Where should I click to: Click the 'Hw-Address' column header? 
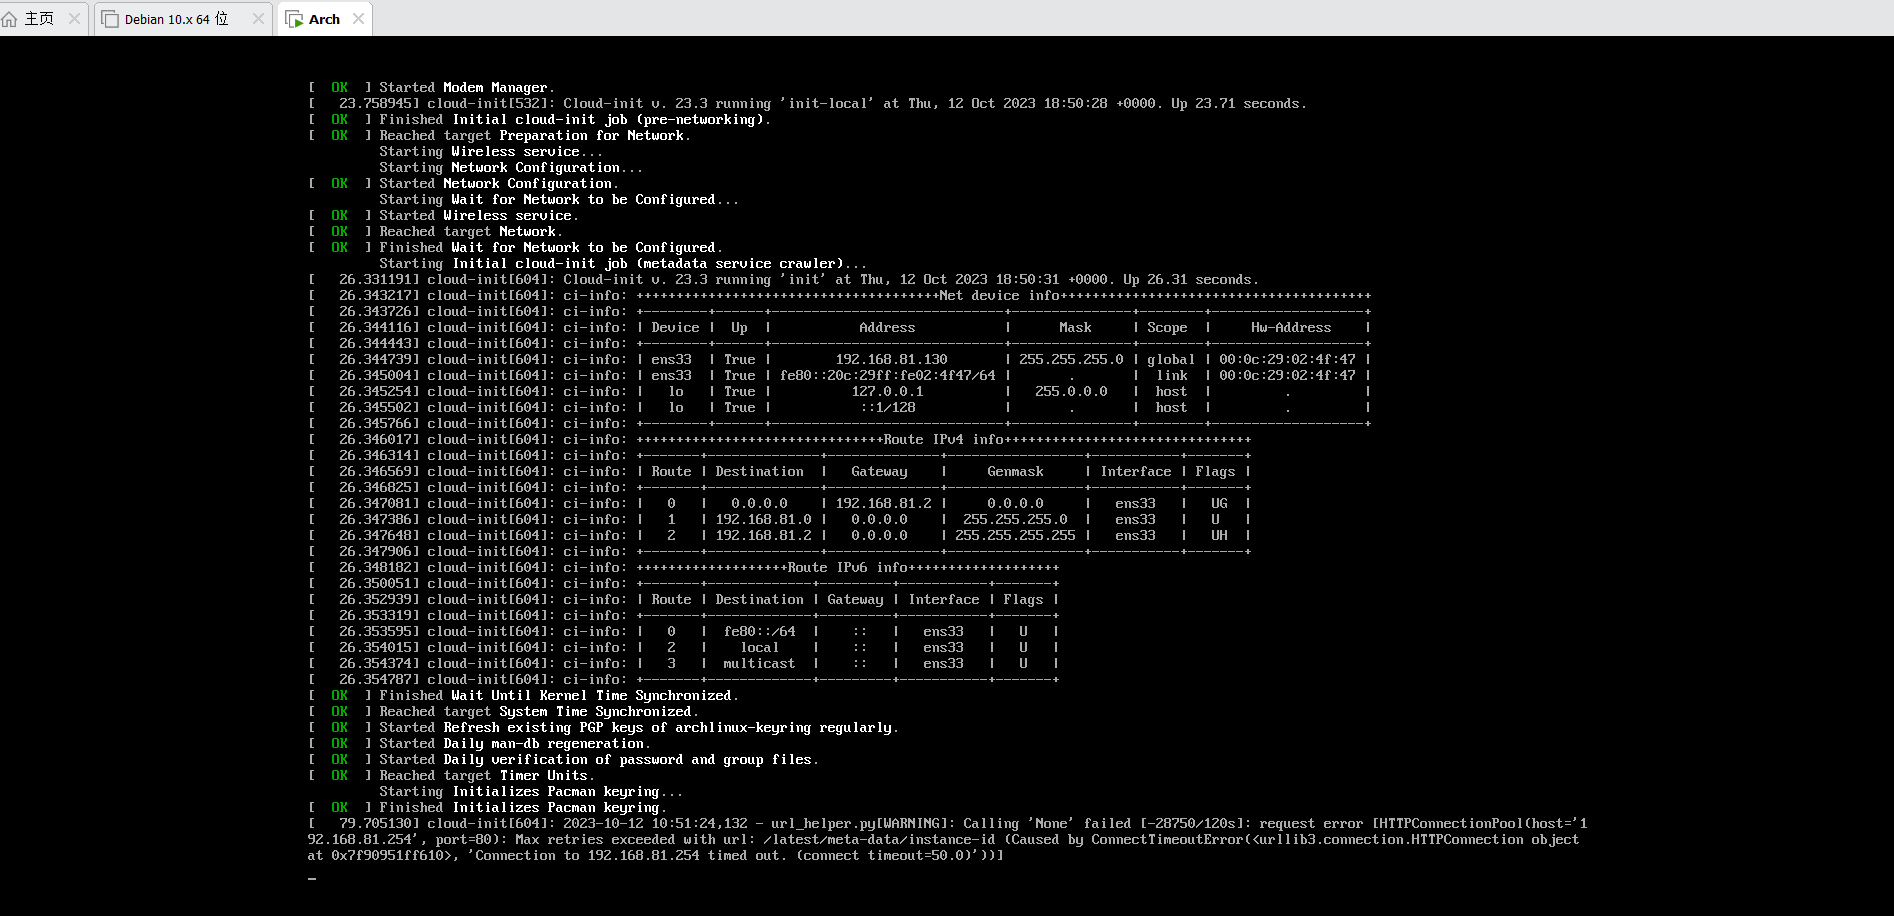pos(1291,328)
